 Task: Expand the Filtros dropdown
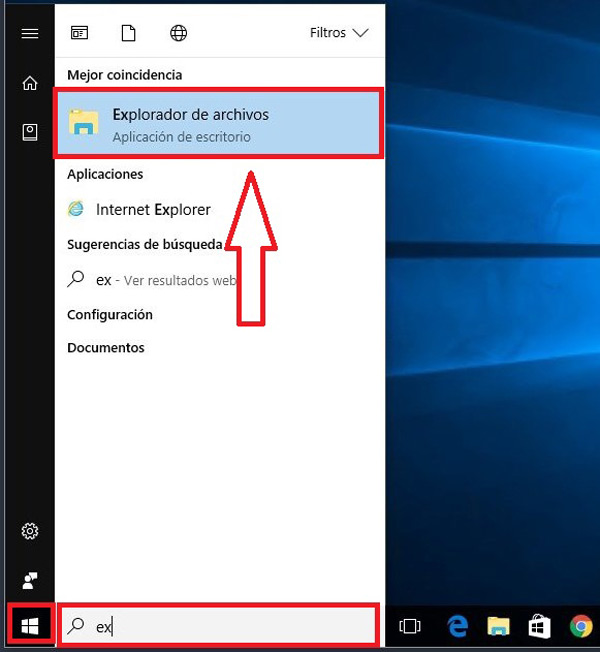click(x=341, y=33)
